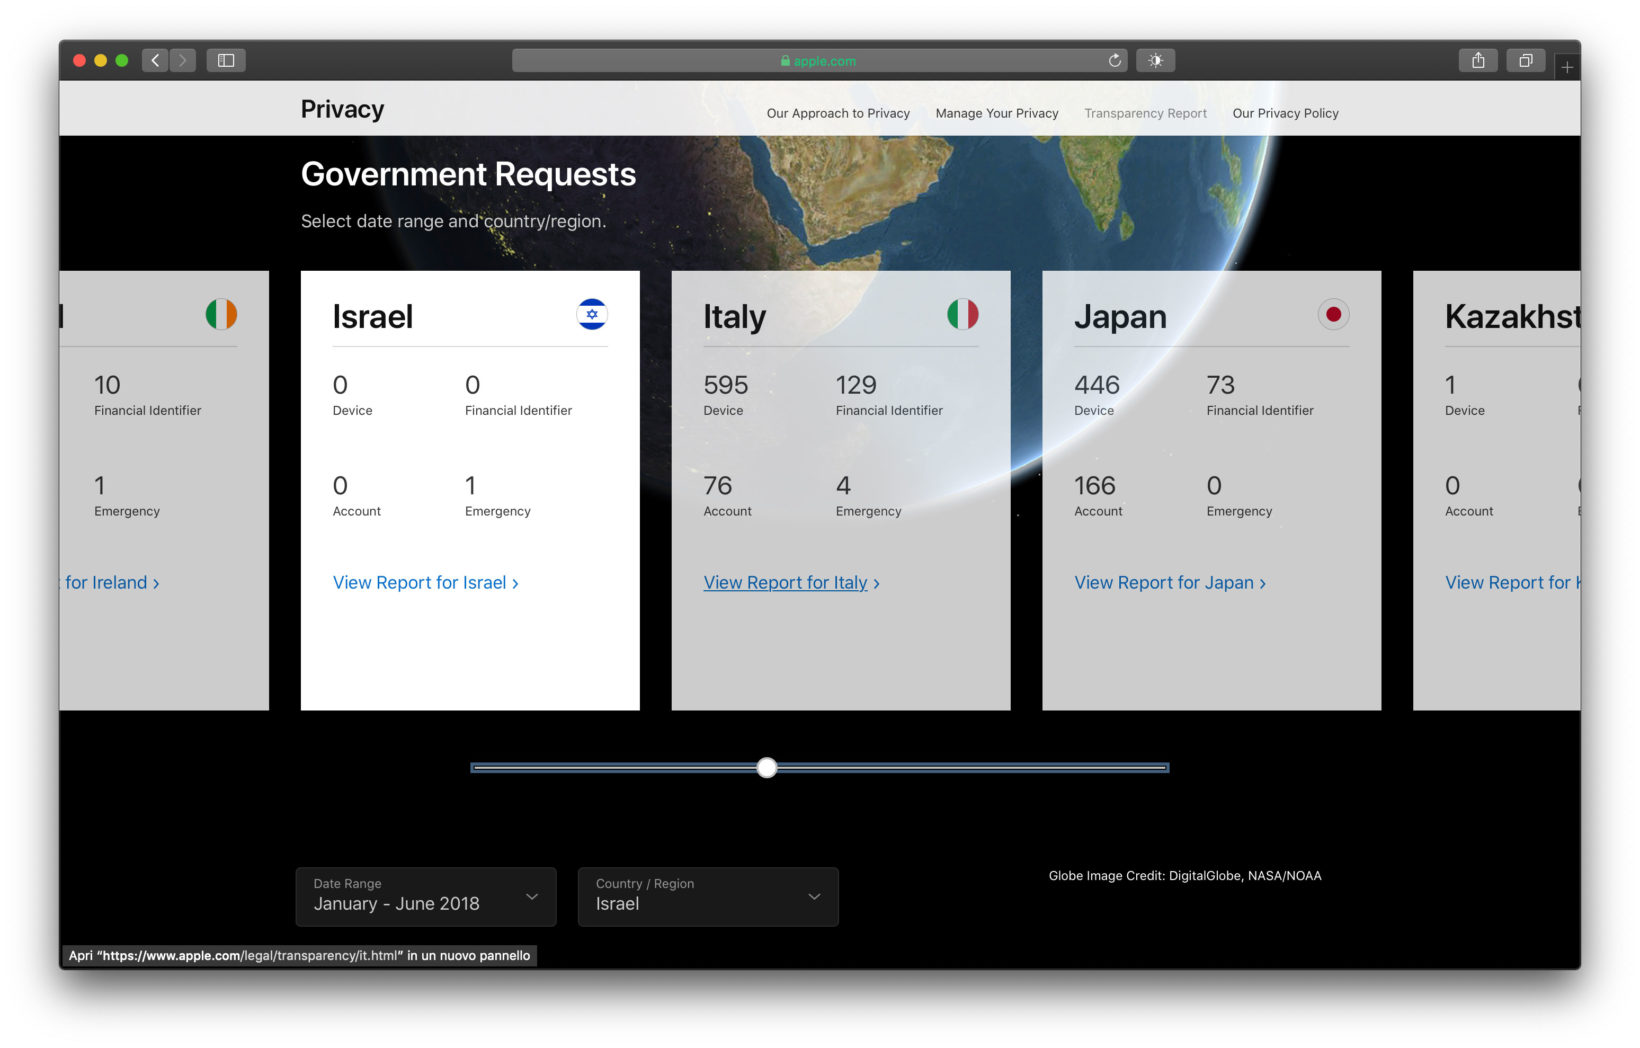Click Italy's 129 Financial Identifier count

coord(856,386)
